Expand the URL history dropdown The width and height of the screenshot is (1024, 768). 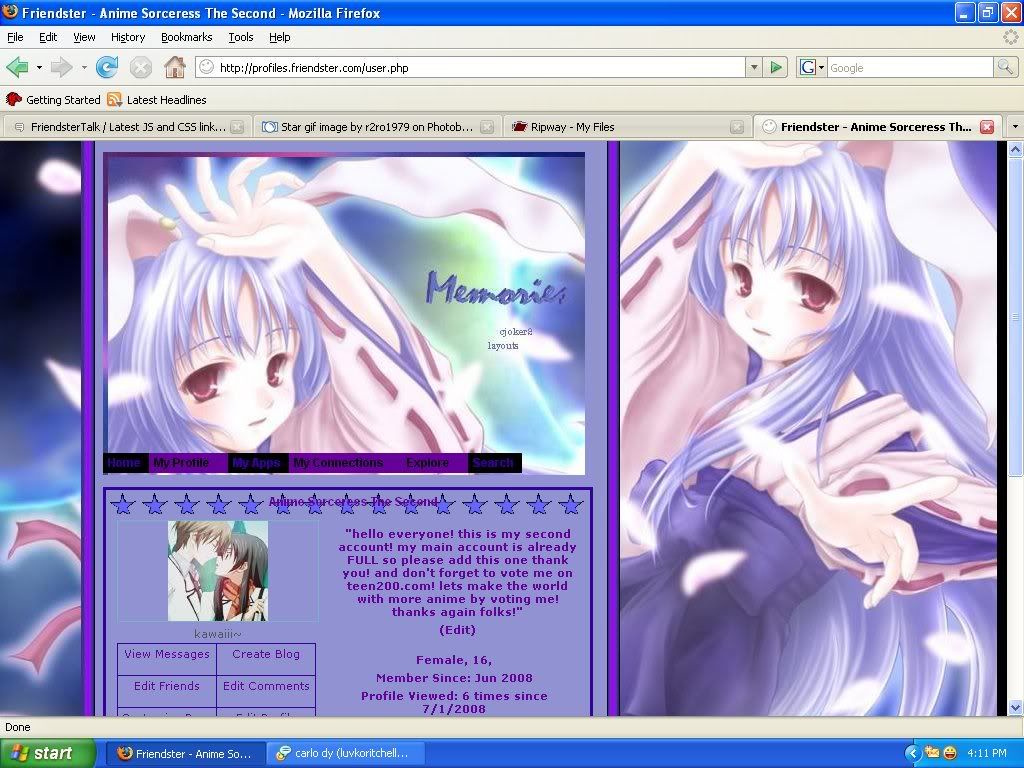click(x=754, y=68)
